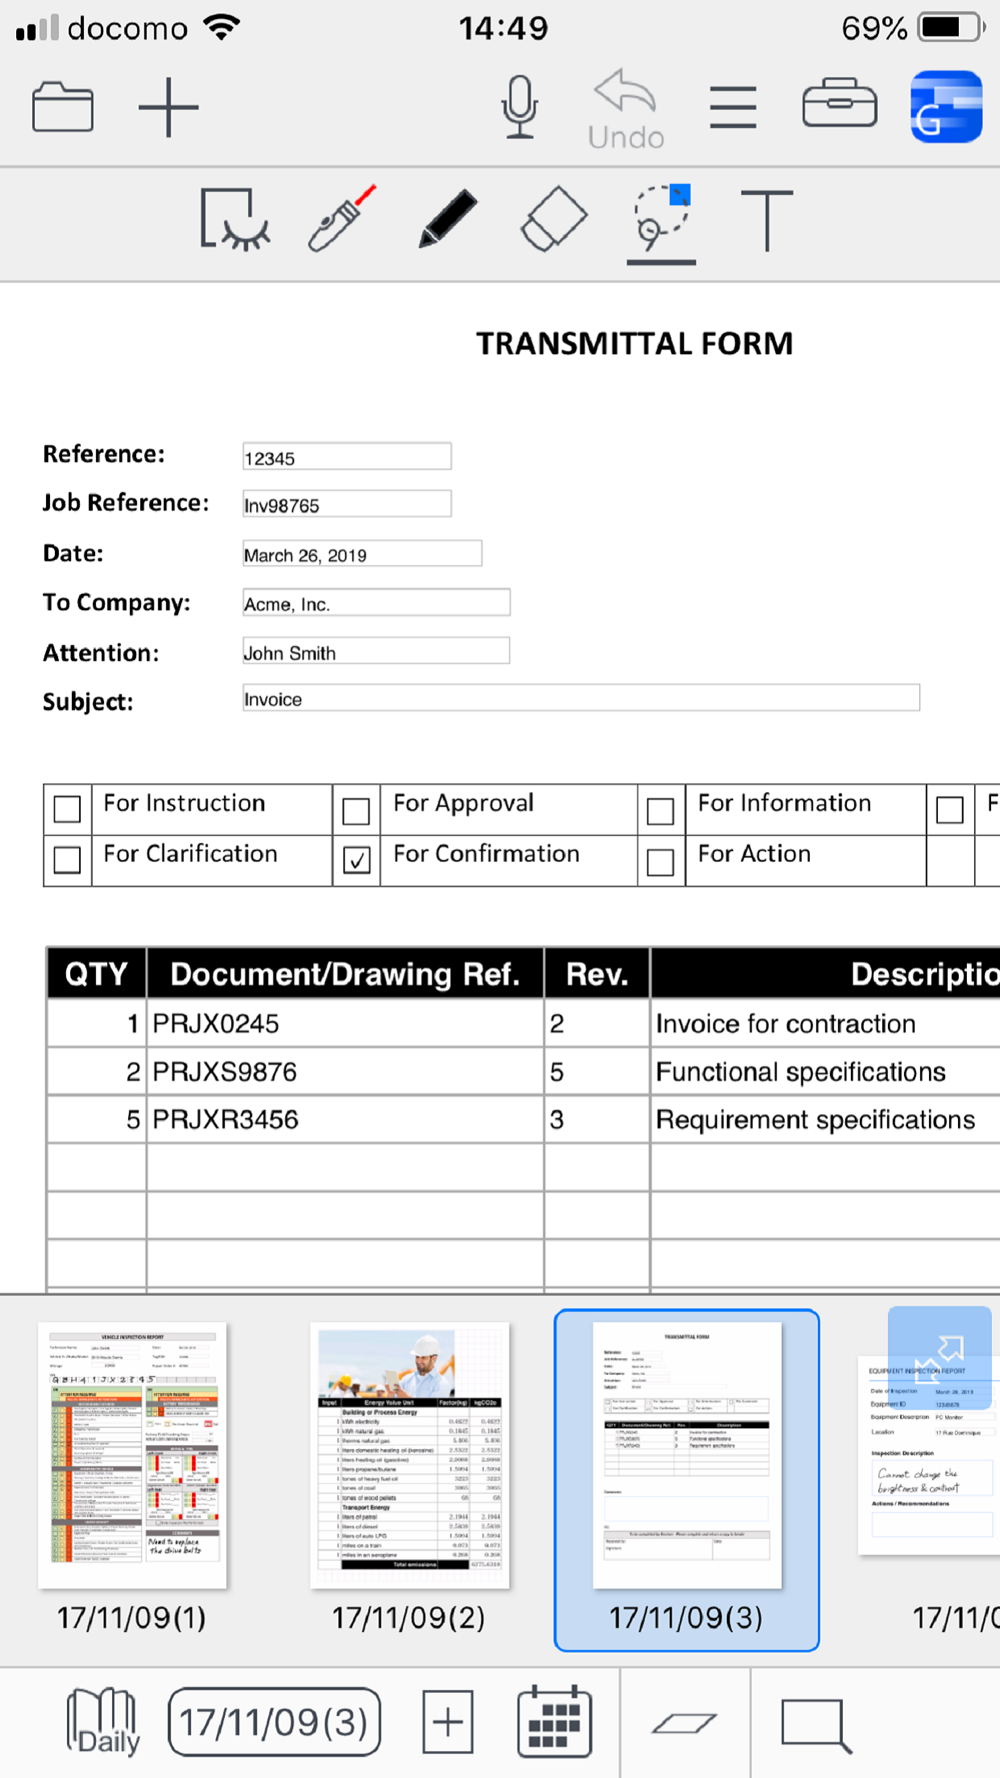
Task: Edit the Attention field John Smith
Action: coord(376,651)
